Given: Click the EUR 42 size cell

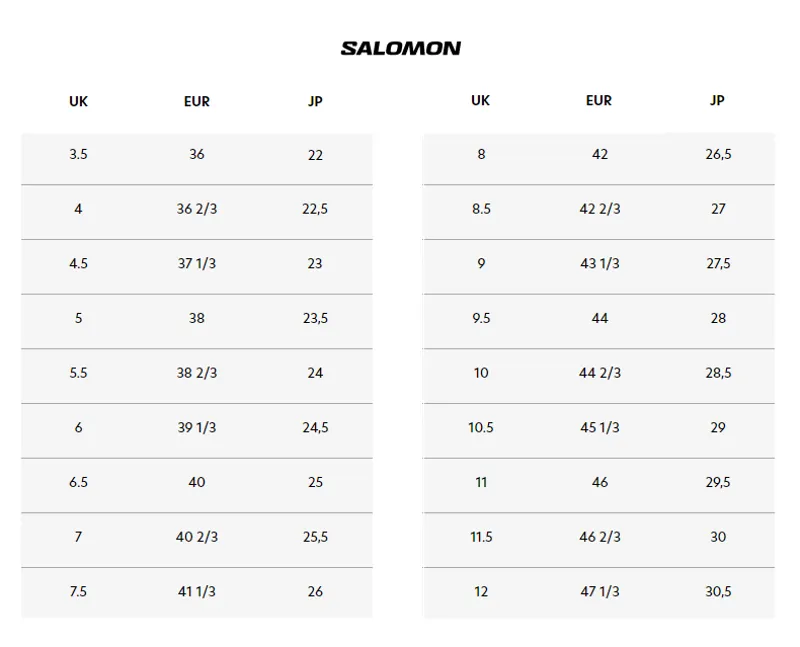Looking at the screenshot, I should [x=600, y=154].
